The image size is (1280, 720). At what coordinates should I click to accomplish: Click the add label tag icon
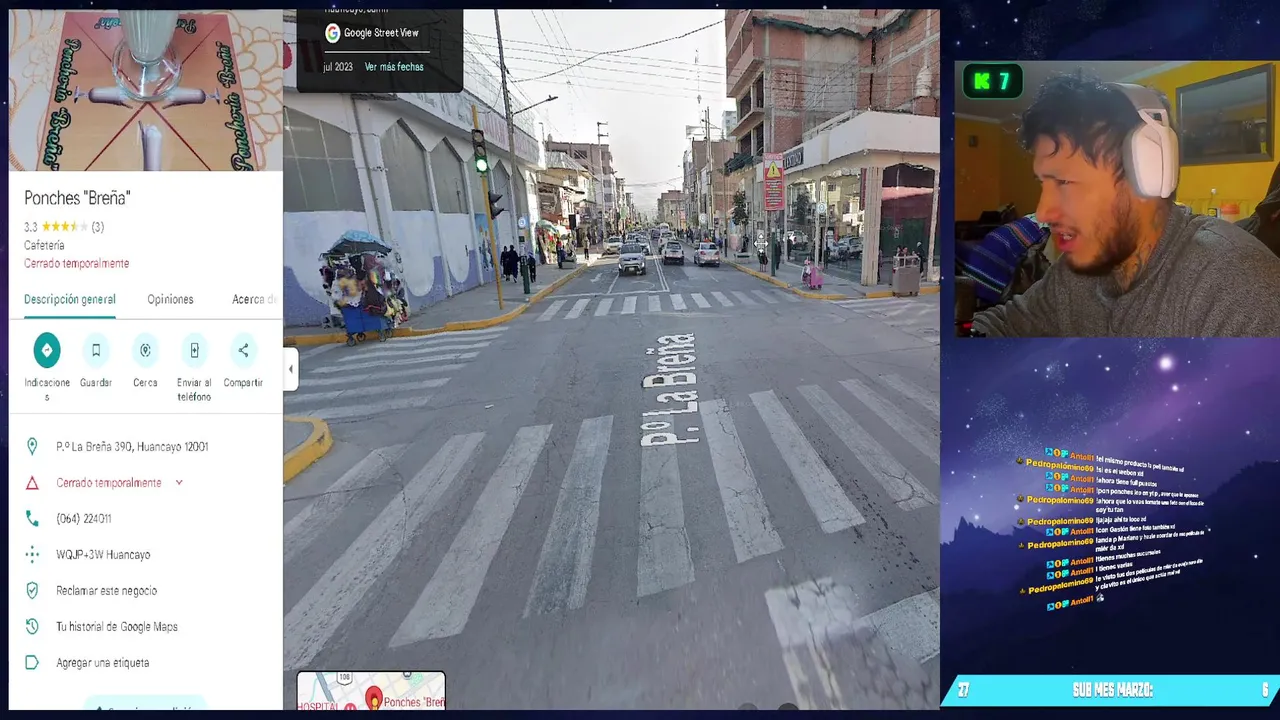point(32,663)
